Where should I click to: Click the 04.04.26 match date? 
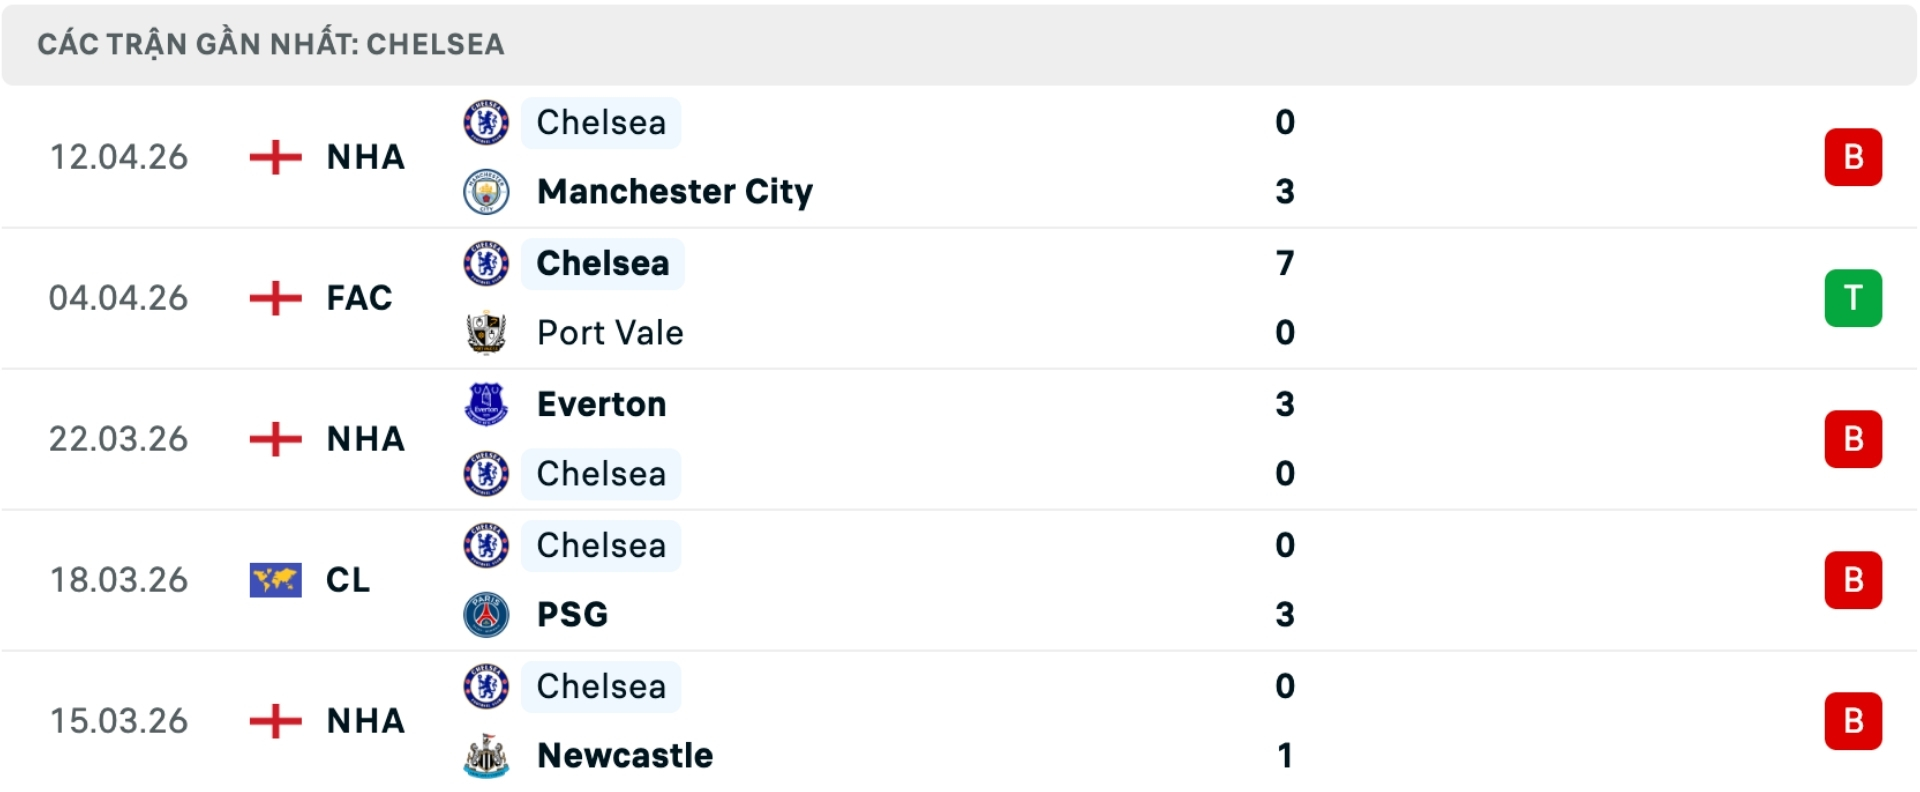(x=118, y=298)
